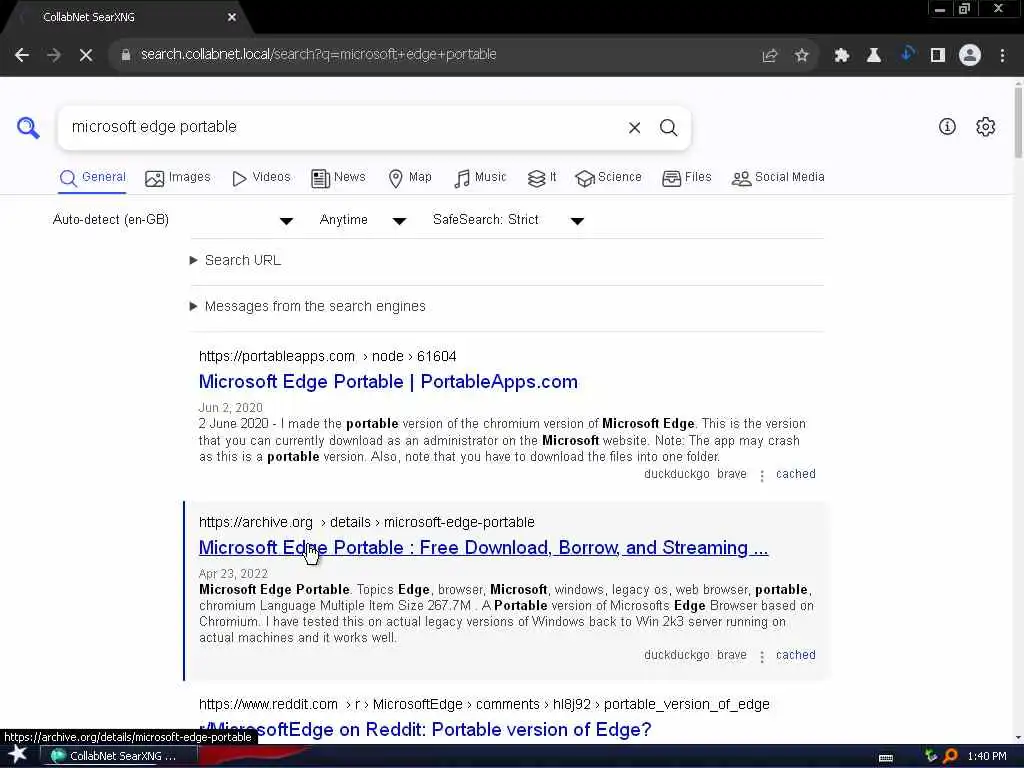Switch to It search category

[542, 178]
